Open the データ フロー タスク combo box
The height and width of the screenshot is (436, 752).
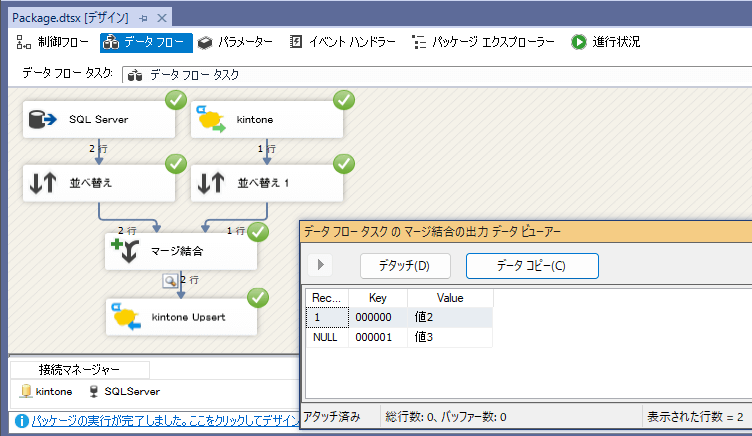(x=437, y=75)
